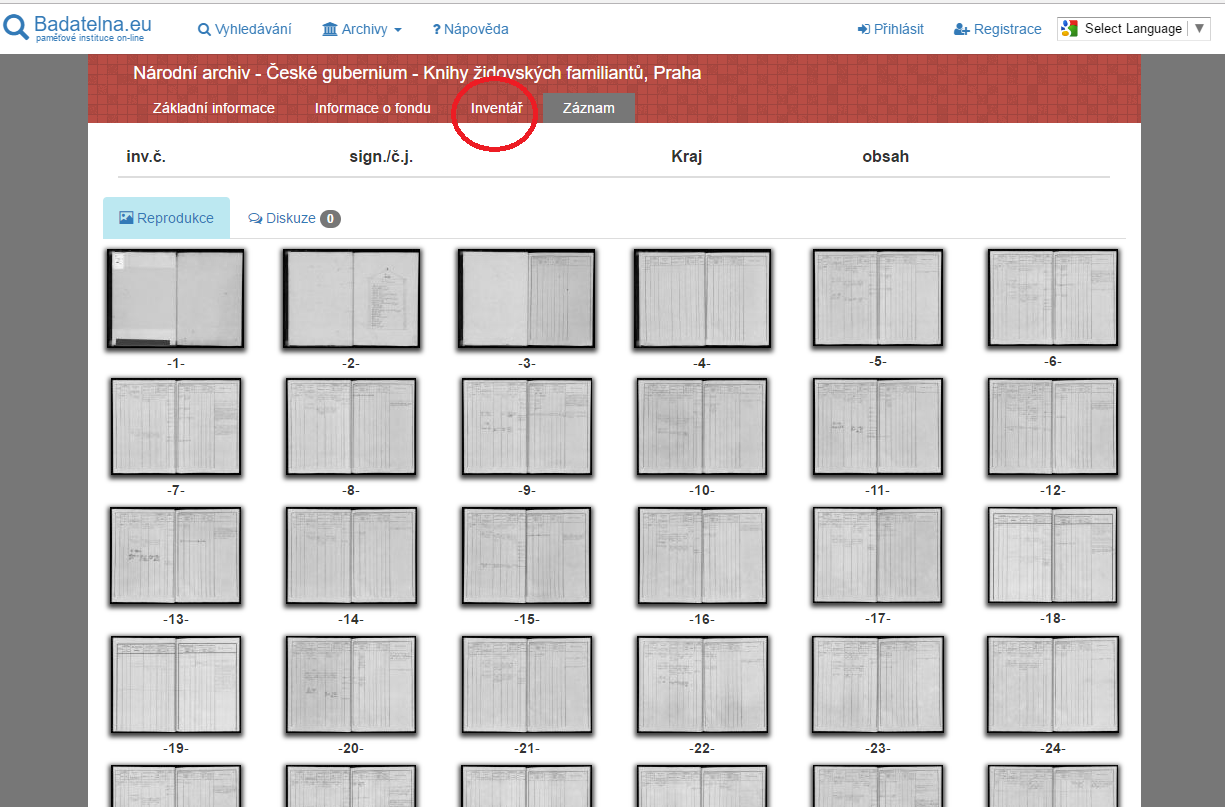Open page thumbnail -11-
Image resolution: width=1225 pixels, height=807 pixels.
878,427
